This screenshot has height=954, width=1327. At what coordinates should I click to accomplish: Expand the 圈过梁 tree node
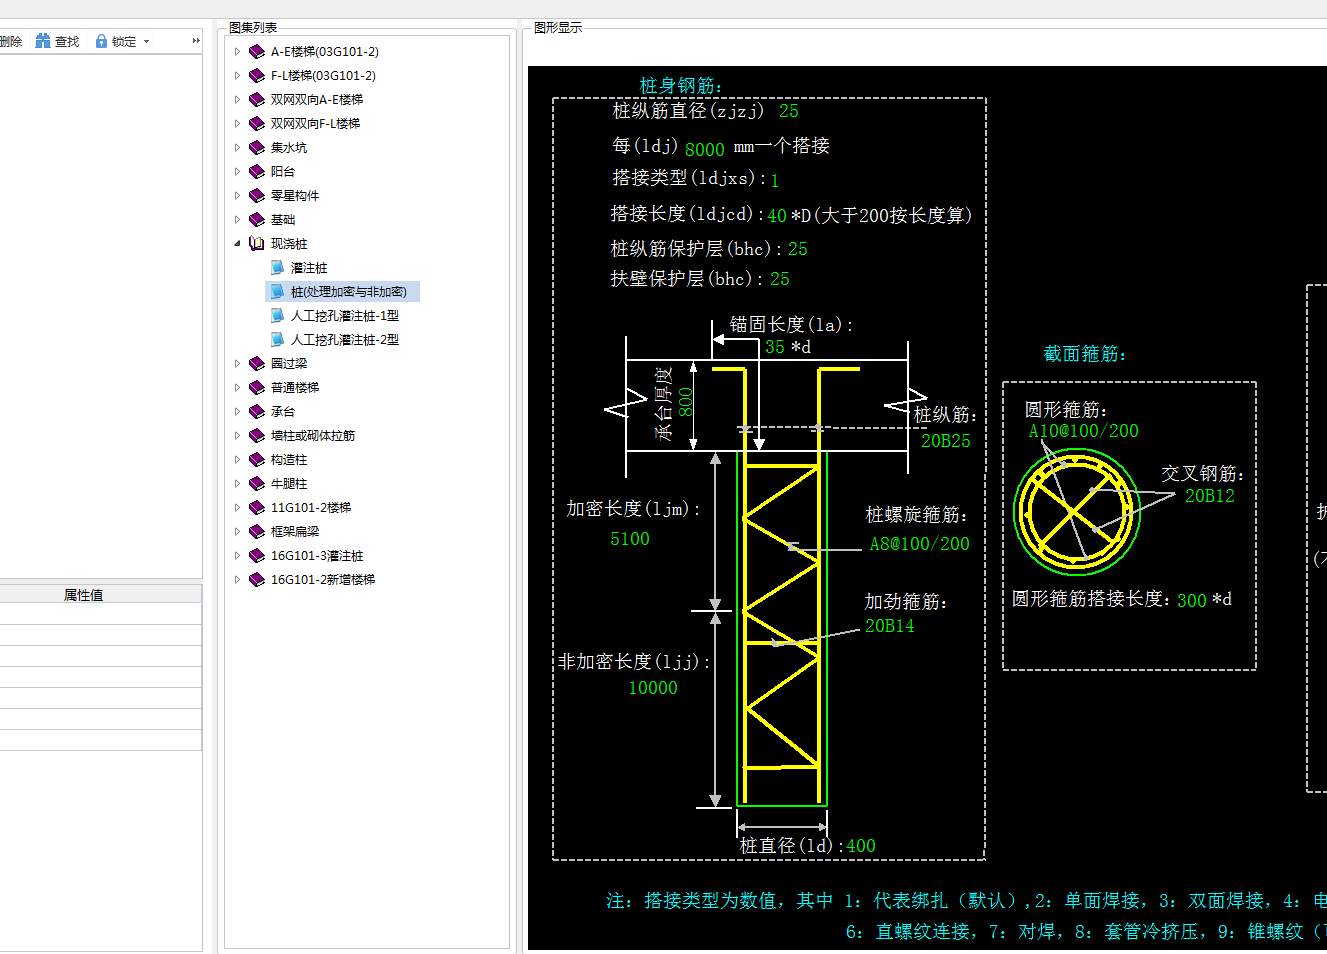[x=237, y=363]
